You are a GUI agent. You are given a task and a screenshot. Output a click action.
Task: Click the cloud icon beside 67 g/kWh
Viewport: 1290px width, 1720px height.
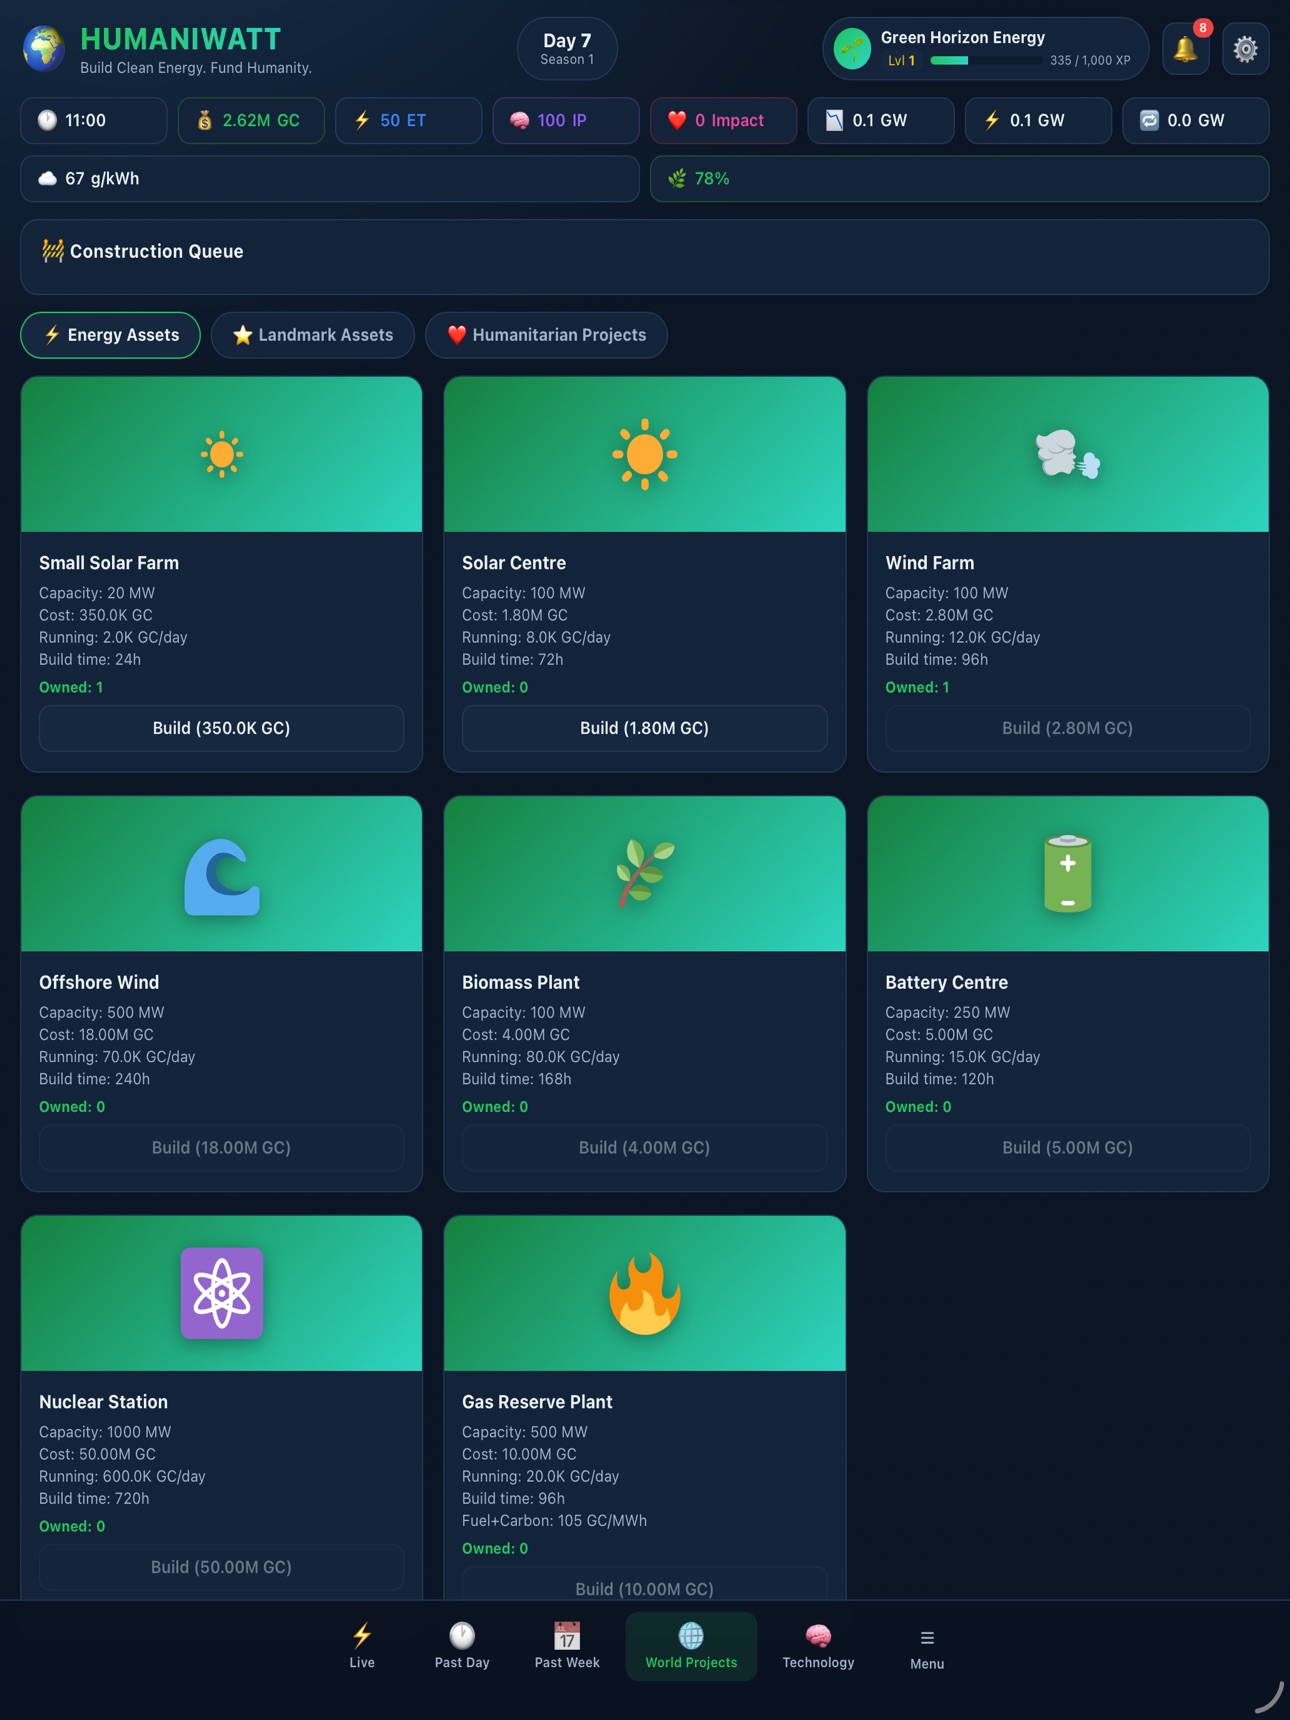tap(47, 178)
